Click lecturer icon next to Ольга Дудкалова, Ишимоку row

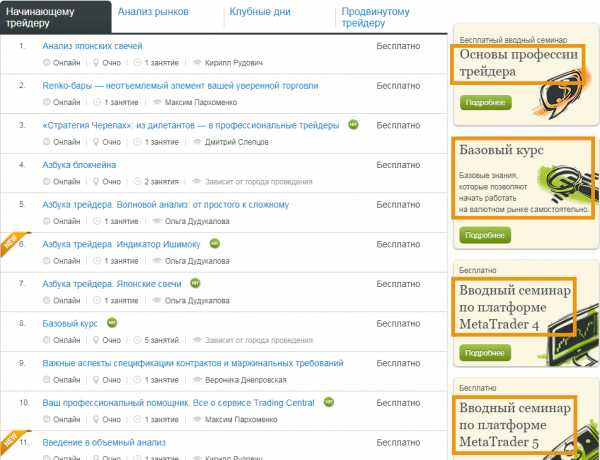click(157, 261)
